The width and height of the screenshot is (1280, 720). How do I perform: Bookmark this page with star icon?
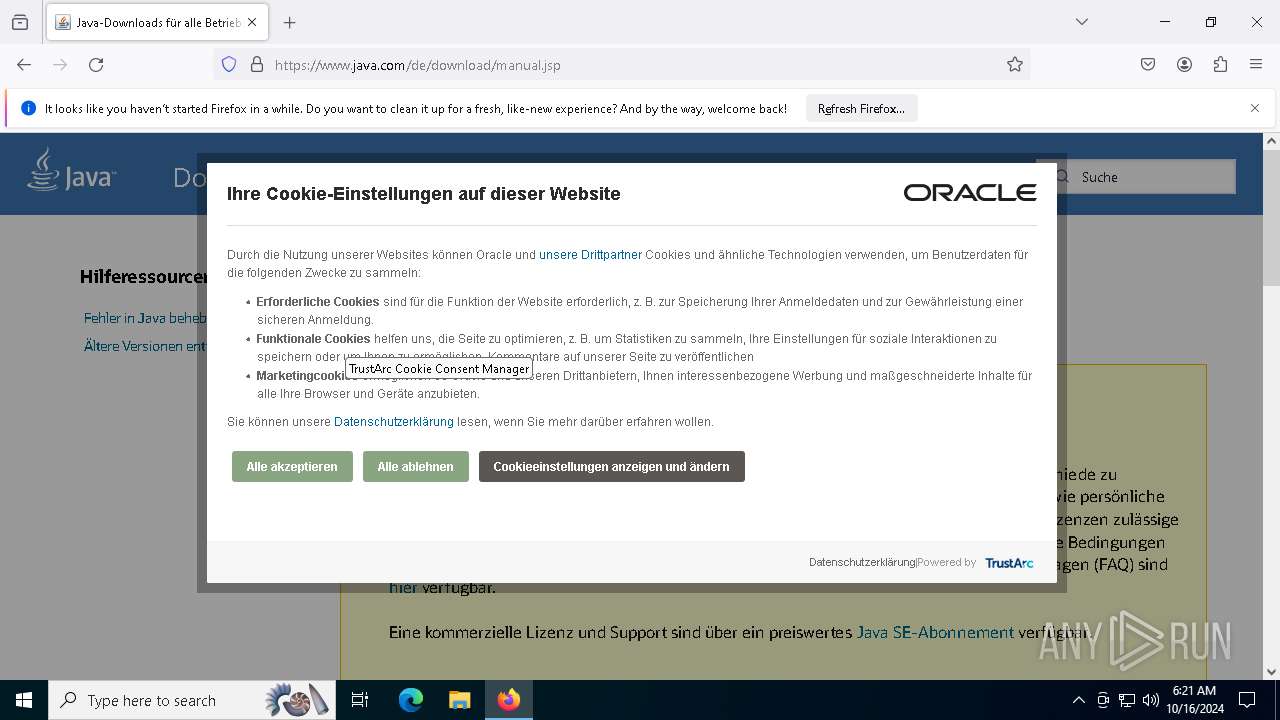click(x=1015, y=65)
